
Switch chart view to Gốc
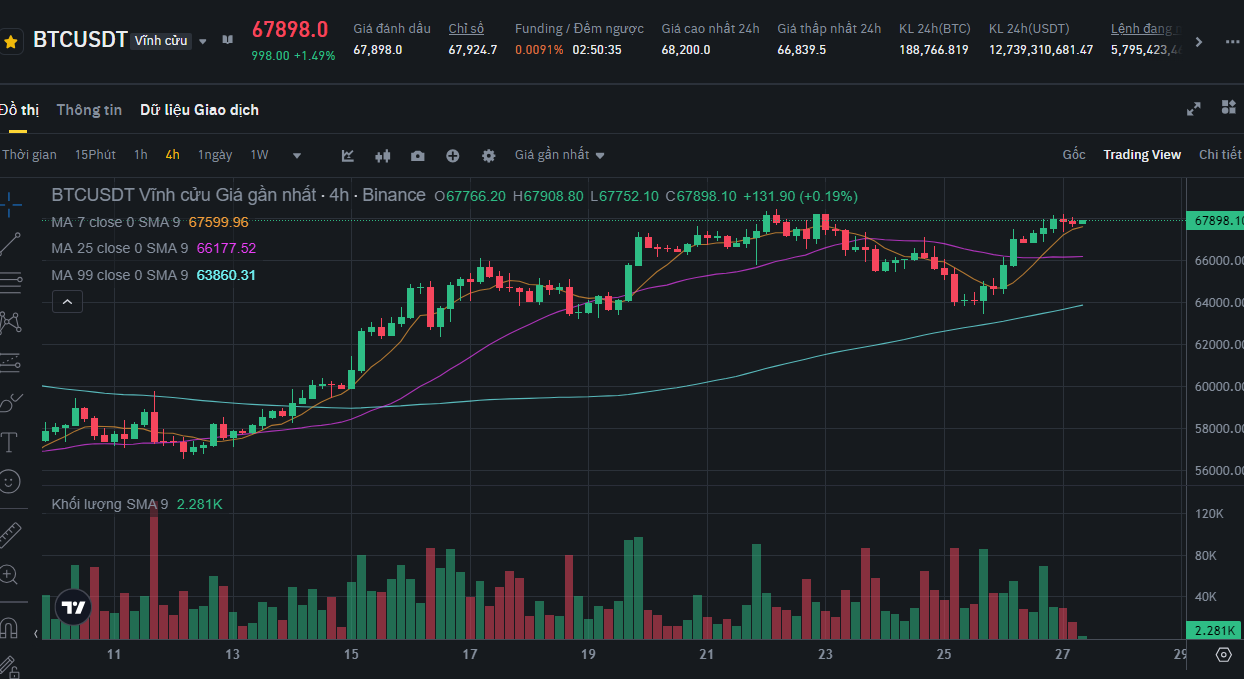coord(1073,155)
